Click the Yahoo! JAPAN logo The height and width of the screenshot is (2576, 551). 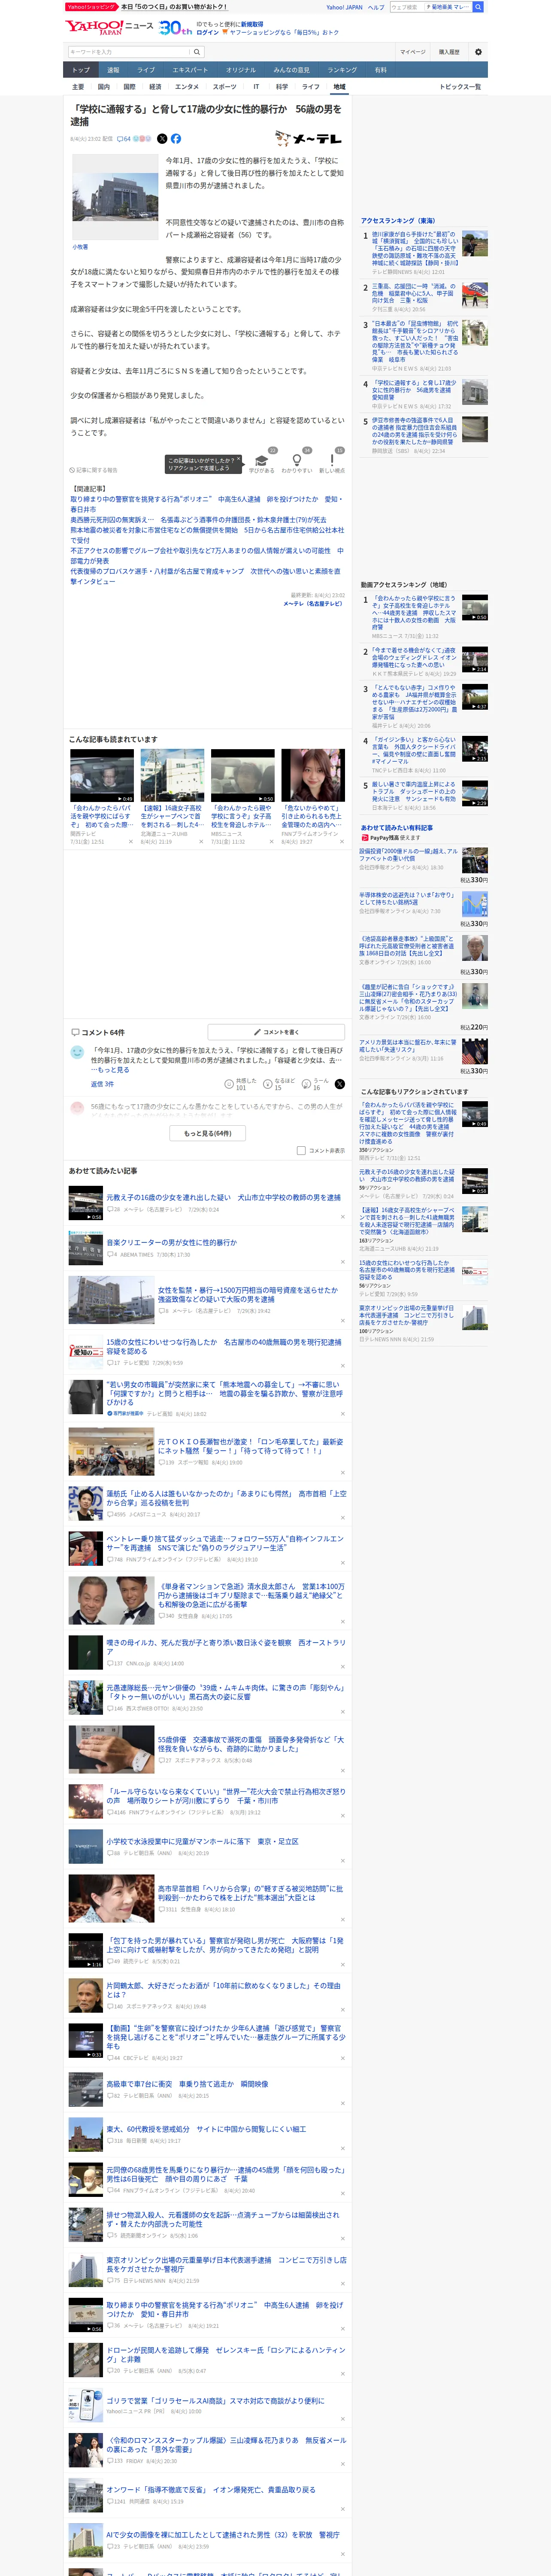(x=94, y=27)
